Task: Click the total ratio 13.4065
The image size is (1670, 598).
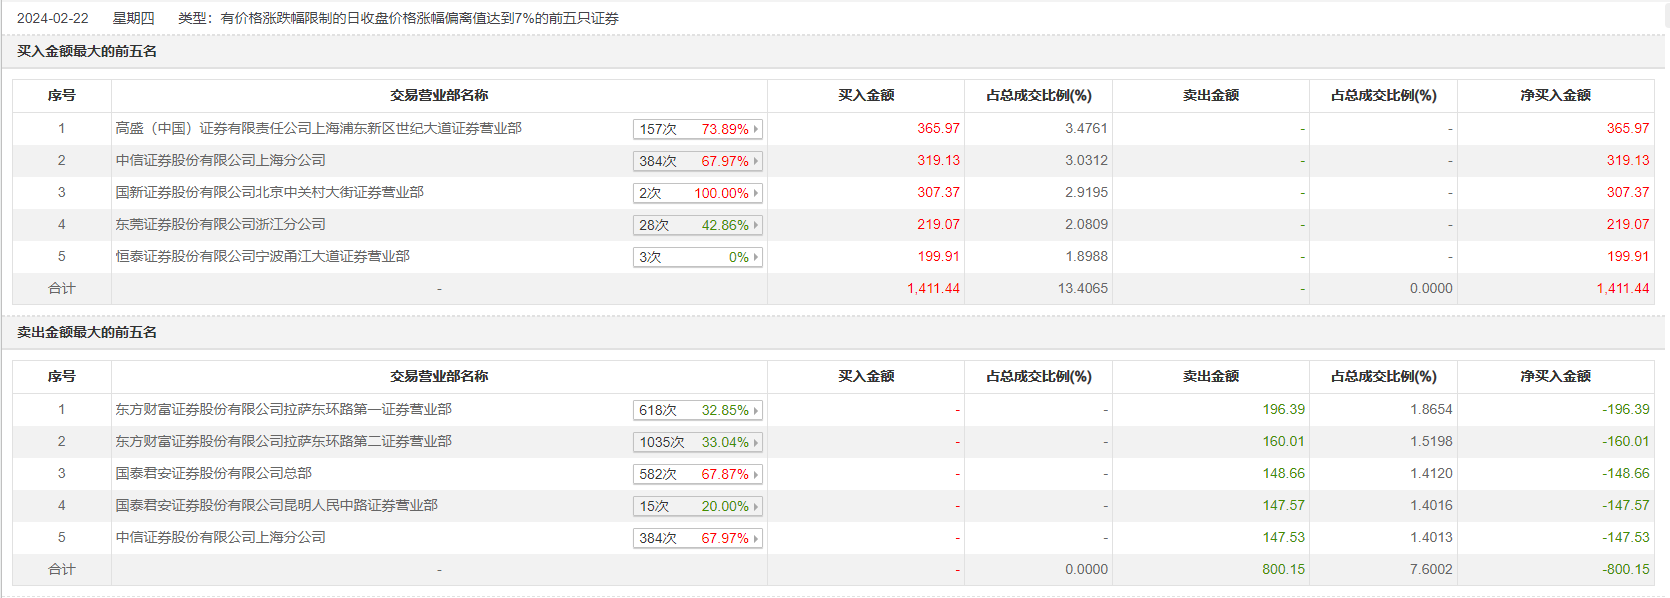Action: coord(1082,288)
